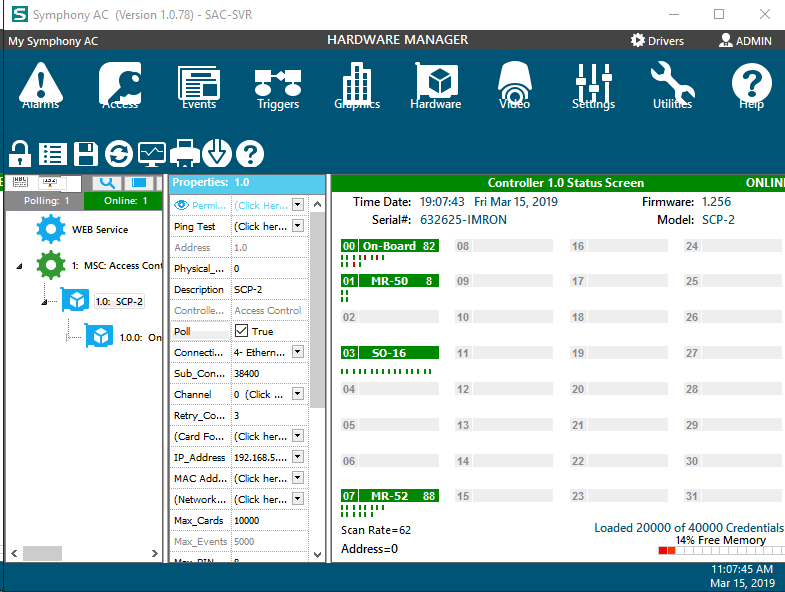Image resolution: width=785 pixels, height=592 pixels.
Task: Click the Description field value SCP-2
Action: click(x=269, y=289)
